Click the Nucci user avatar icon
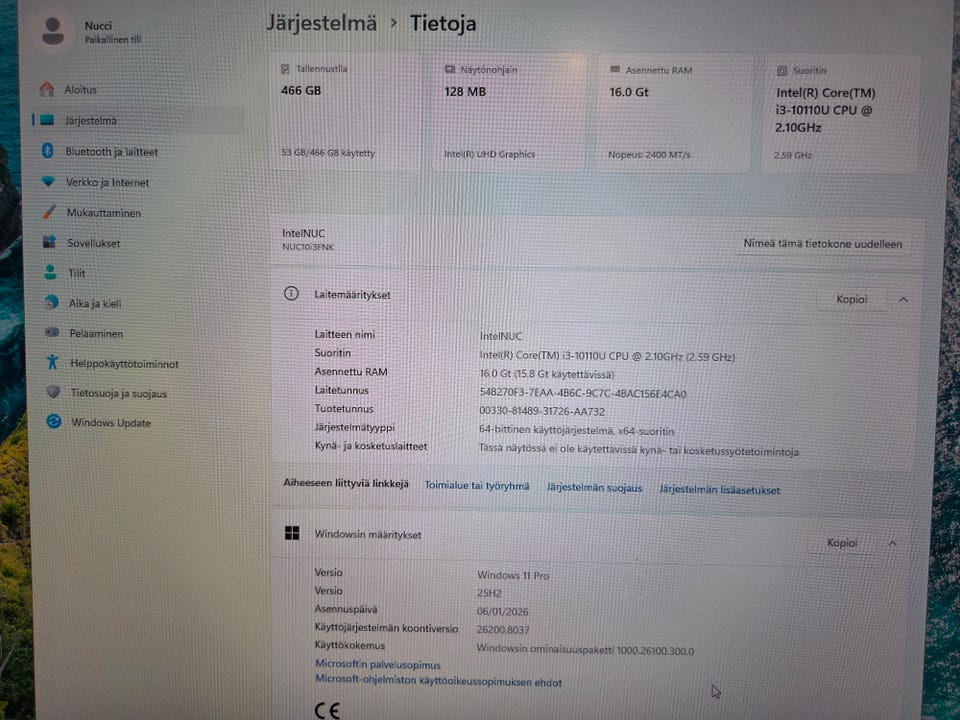Image resolution: width=960 pixels, height=720 pixels. click(x=53, y=31)
